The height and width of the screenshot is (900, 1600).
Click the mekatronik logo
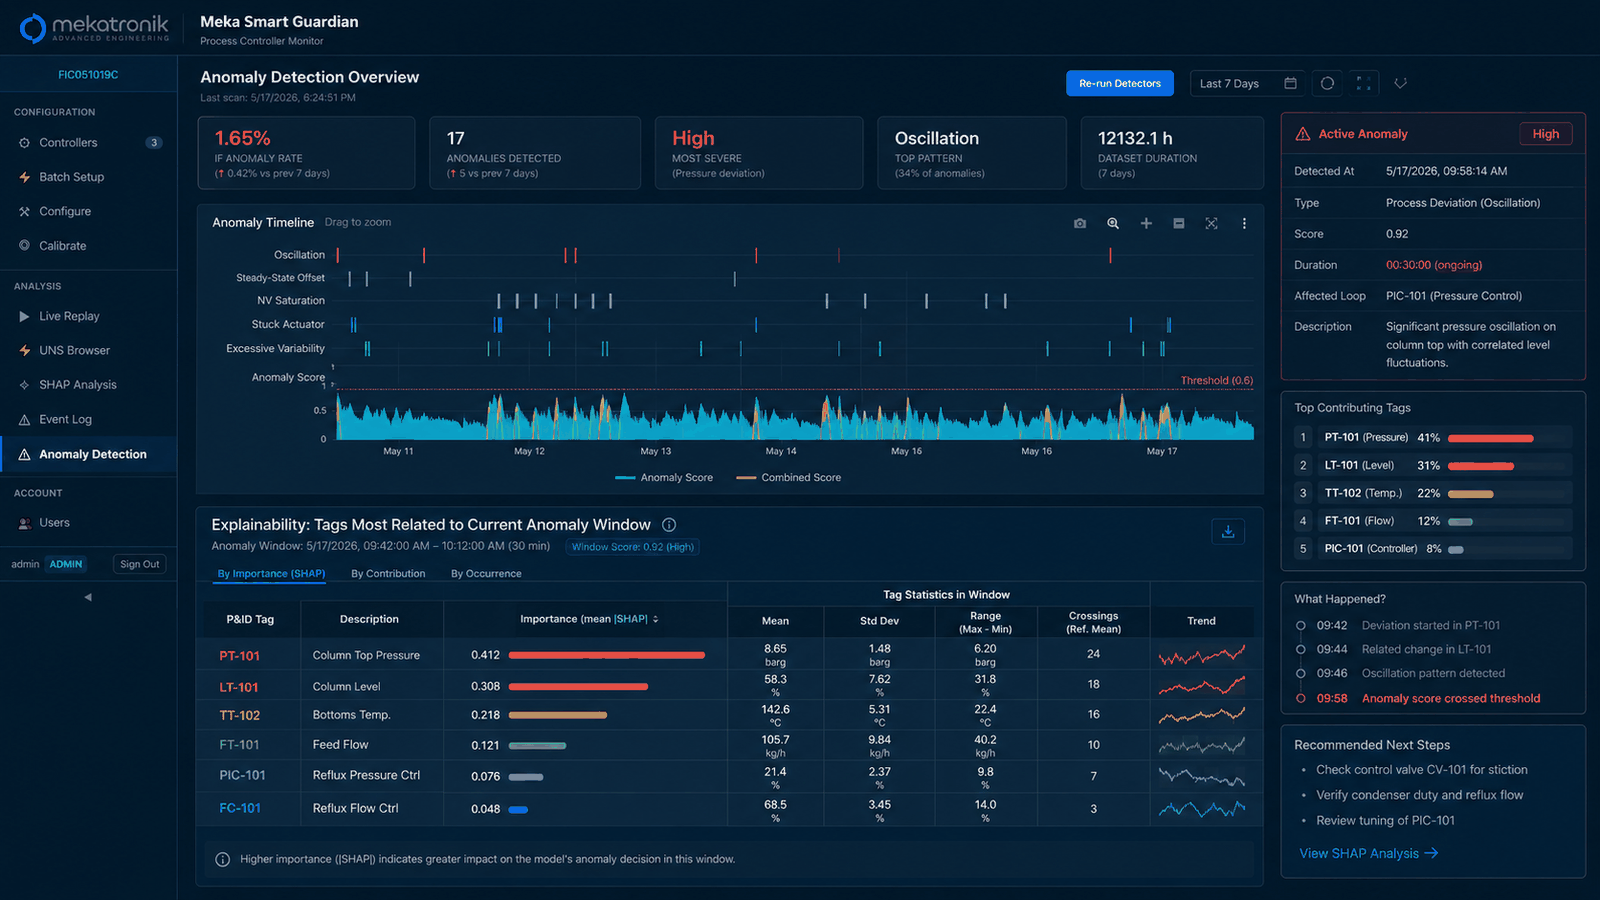95,27
